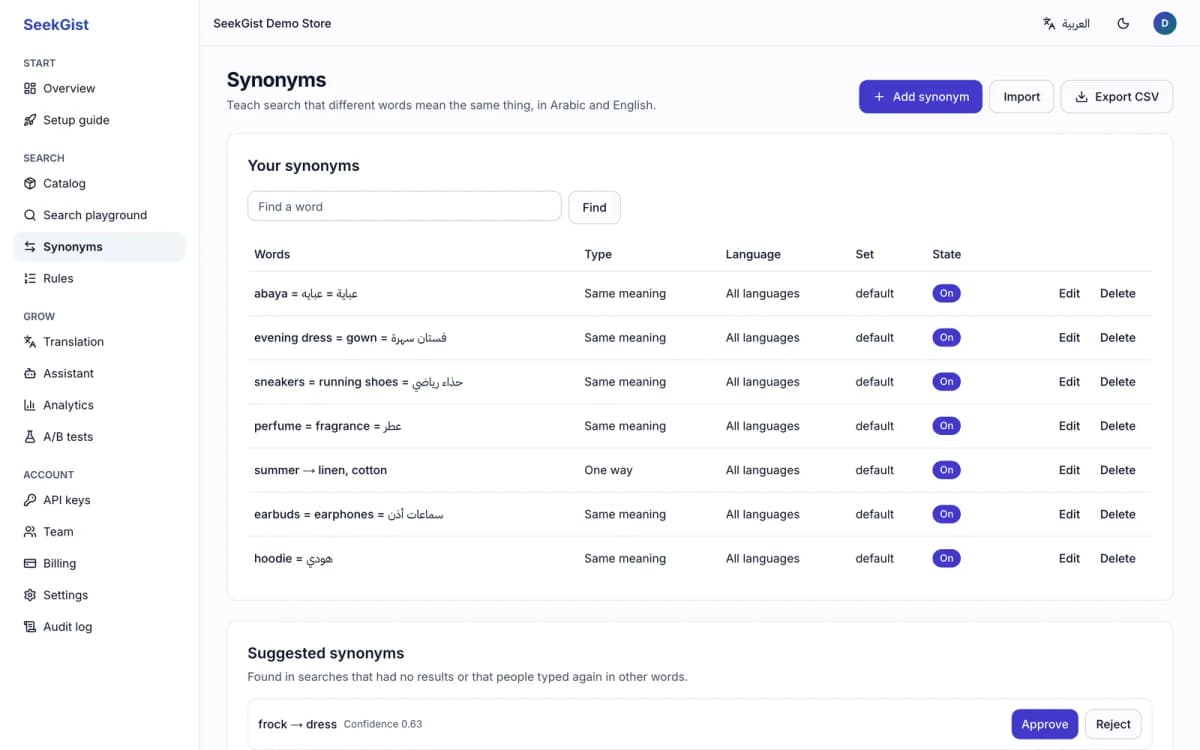The image size is (1200, 750).
Task: Click the download icon on Export CSV
Action: pyautogui.click(x=1081, y=97)
